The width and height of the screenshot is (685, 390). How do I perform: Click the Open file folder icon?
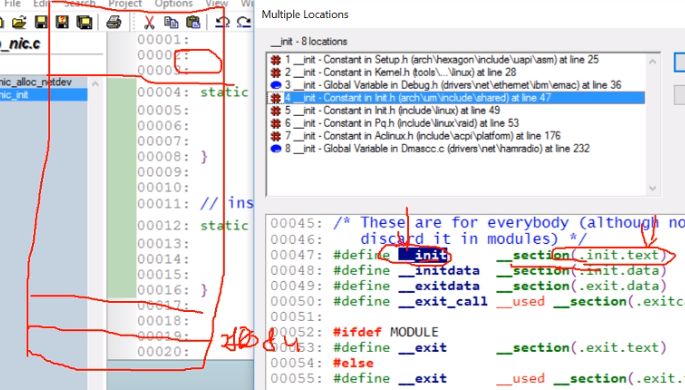point(19,22)
